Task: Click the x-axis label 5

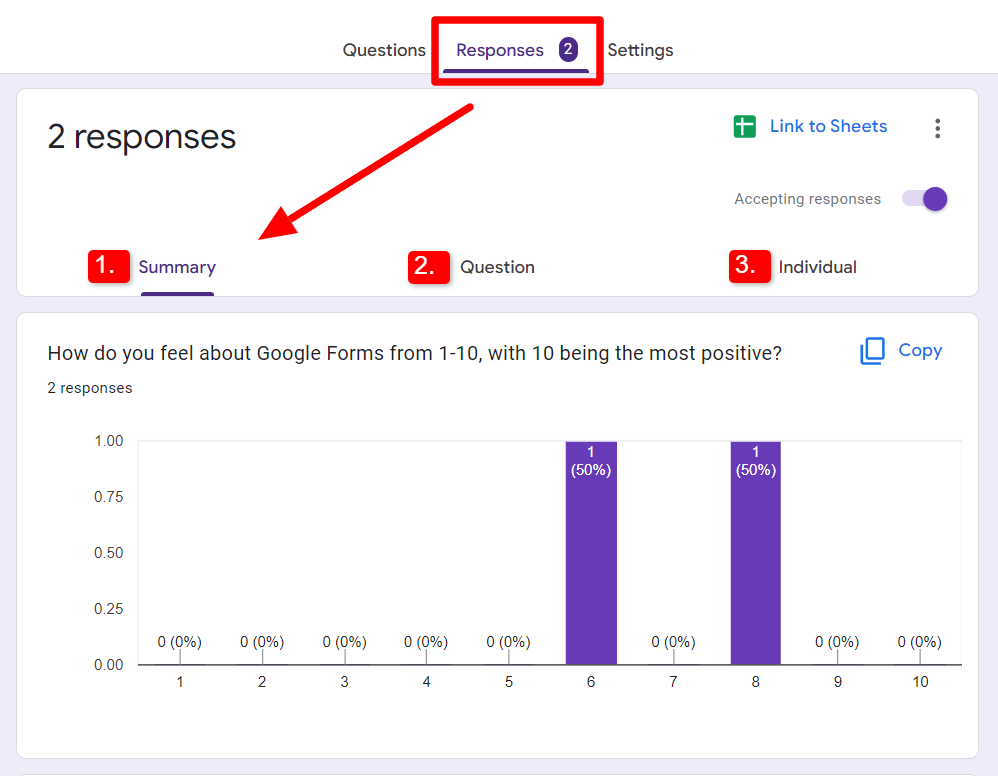Action: [x=509, y=682]
